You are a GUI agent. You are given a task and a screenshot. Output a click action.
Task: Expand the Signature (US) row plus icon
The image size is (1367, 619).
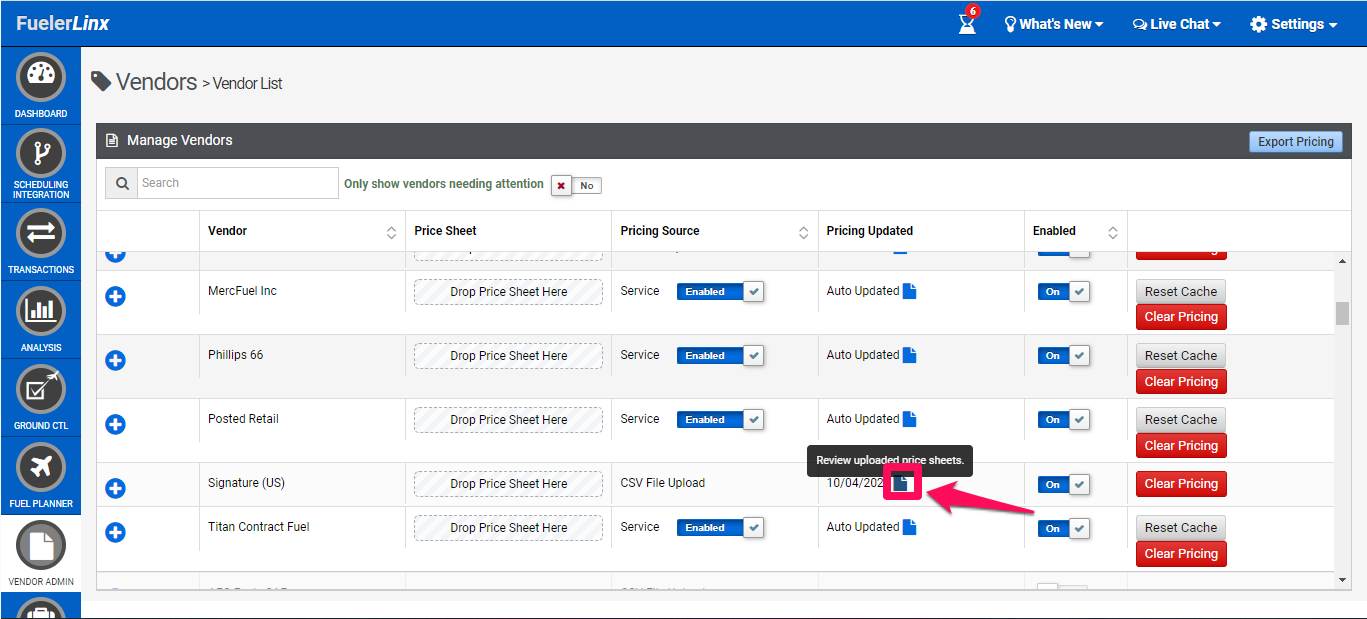coord(116,488)
